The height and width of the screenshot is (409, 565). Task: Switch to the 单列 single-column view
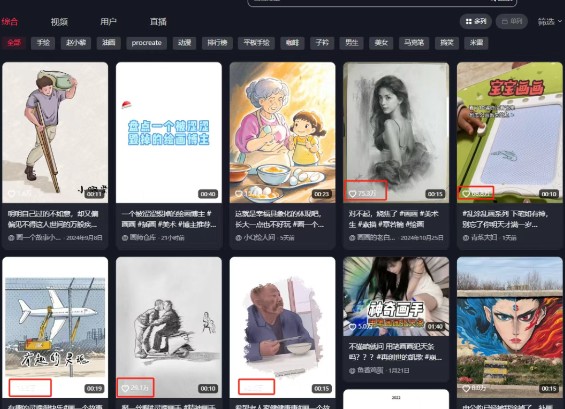512,22
